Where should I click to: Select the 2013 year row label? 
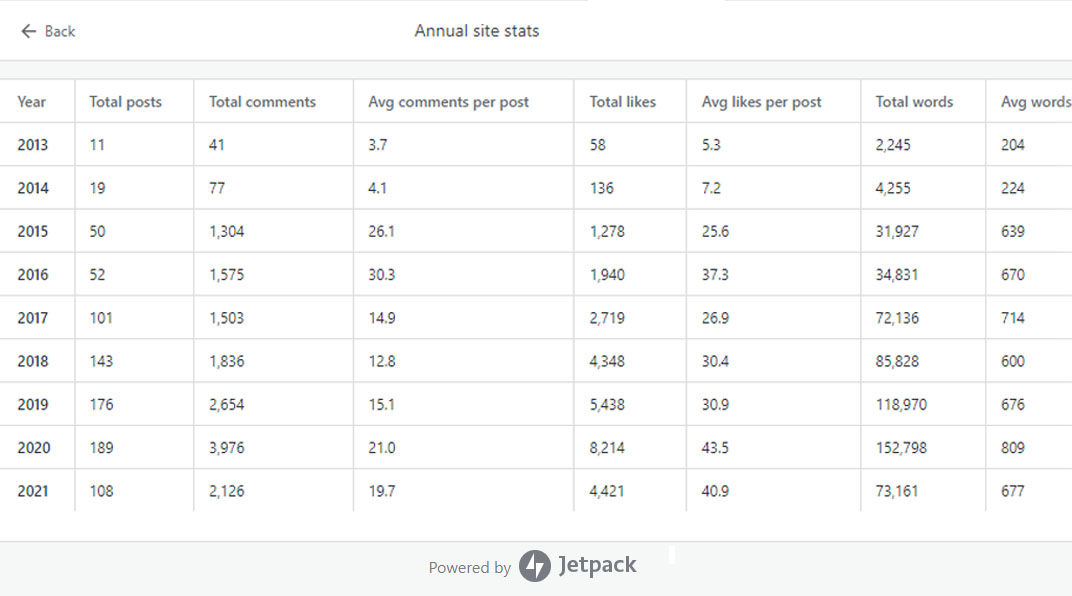point(32,145)
